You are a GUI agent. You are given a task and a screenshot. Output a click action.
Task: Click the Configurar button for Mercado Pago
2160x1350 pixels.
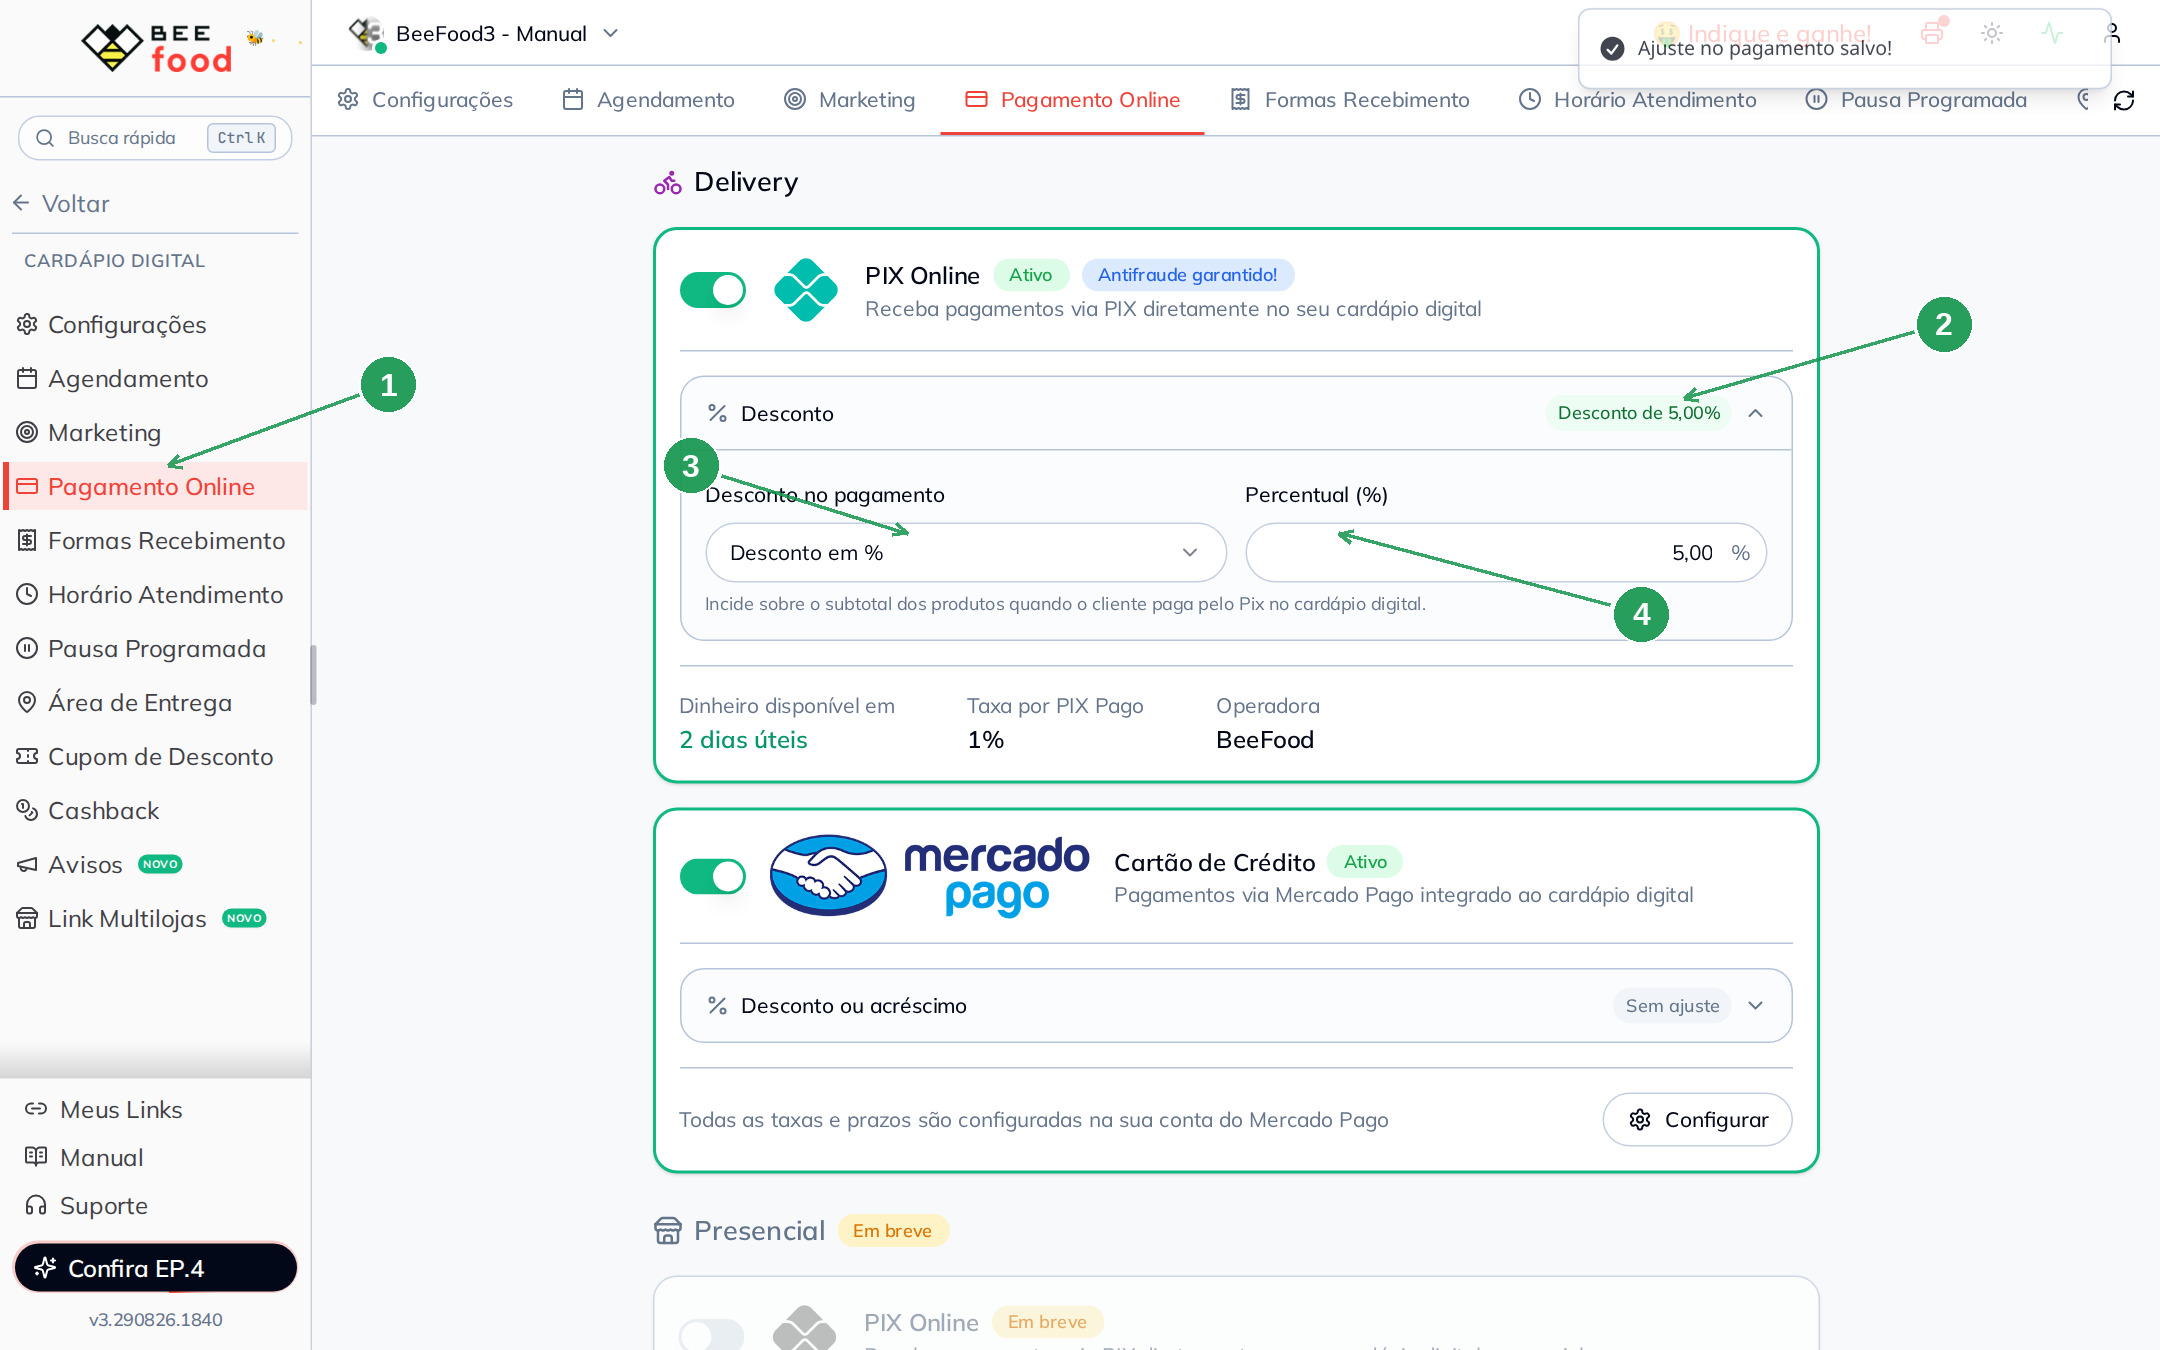coord(1697,1119)
